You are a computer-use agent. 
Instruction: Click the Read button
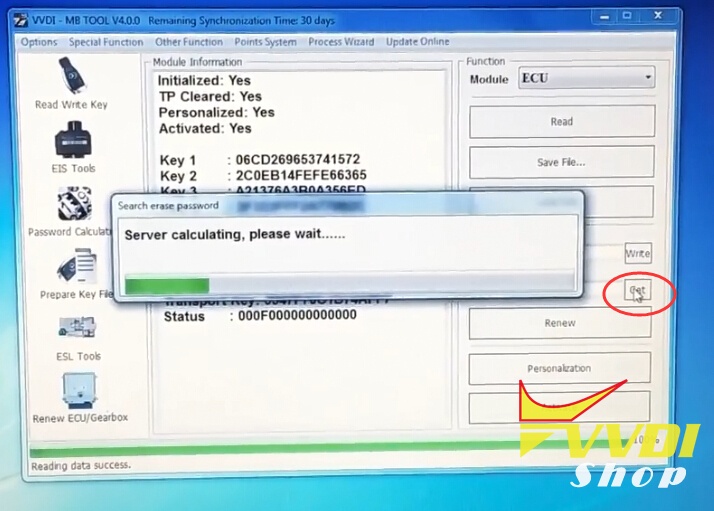tap(562, 122)
